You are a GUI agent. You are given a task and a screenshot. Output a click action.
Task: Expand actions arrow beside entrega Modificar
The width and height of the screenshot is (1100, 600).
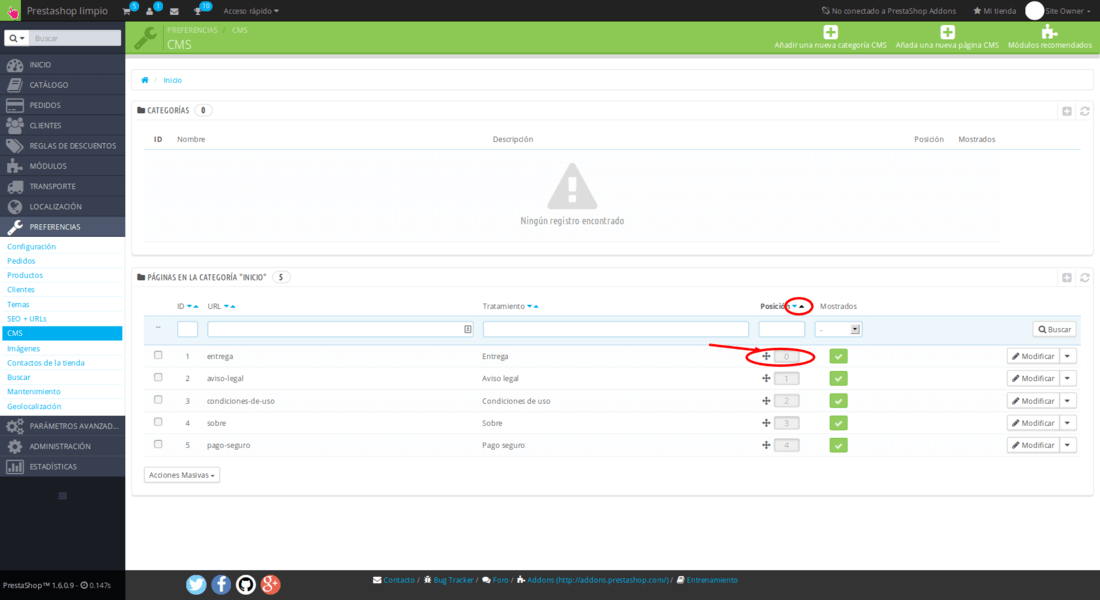(x=1068, y=356)
